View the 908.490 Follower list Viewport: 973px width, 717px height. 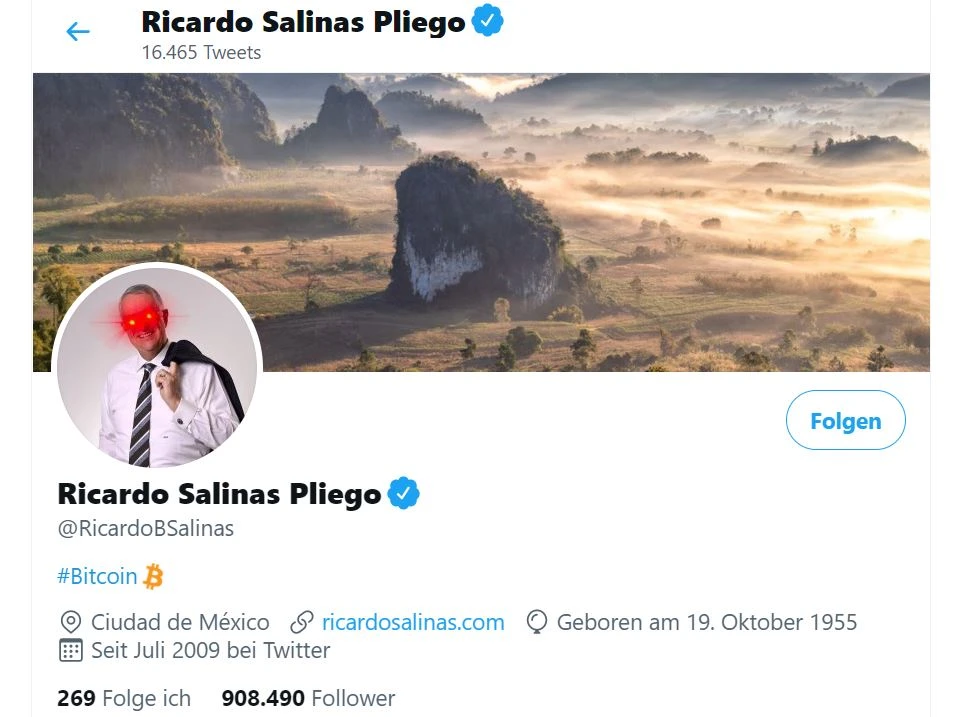[x=308, y=698]
